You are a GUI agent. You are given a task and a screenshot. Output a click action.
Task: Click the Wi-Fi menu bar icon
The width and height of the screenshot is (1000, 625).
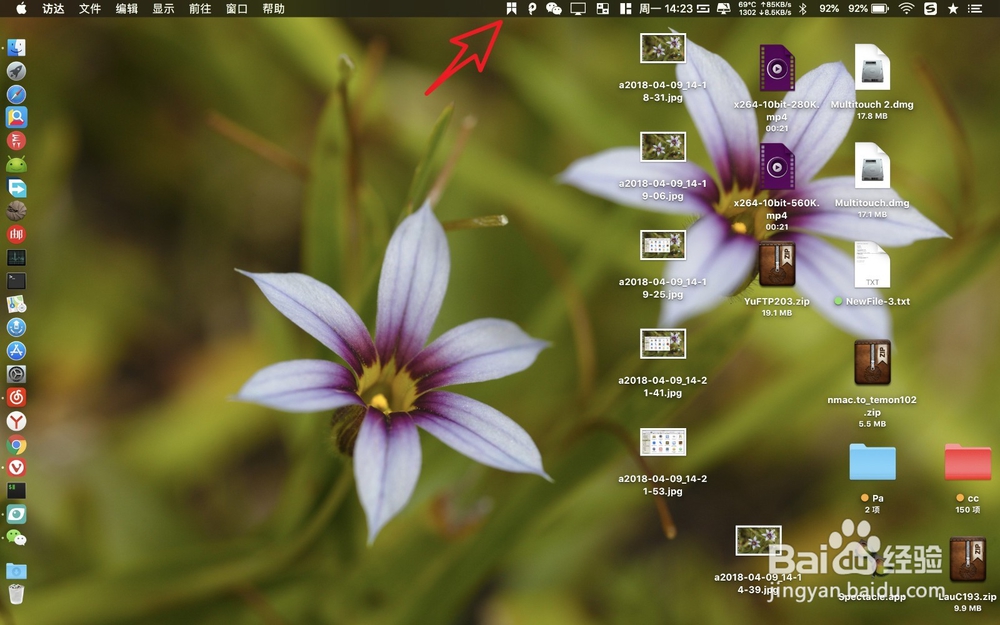tap(906, 8)
